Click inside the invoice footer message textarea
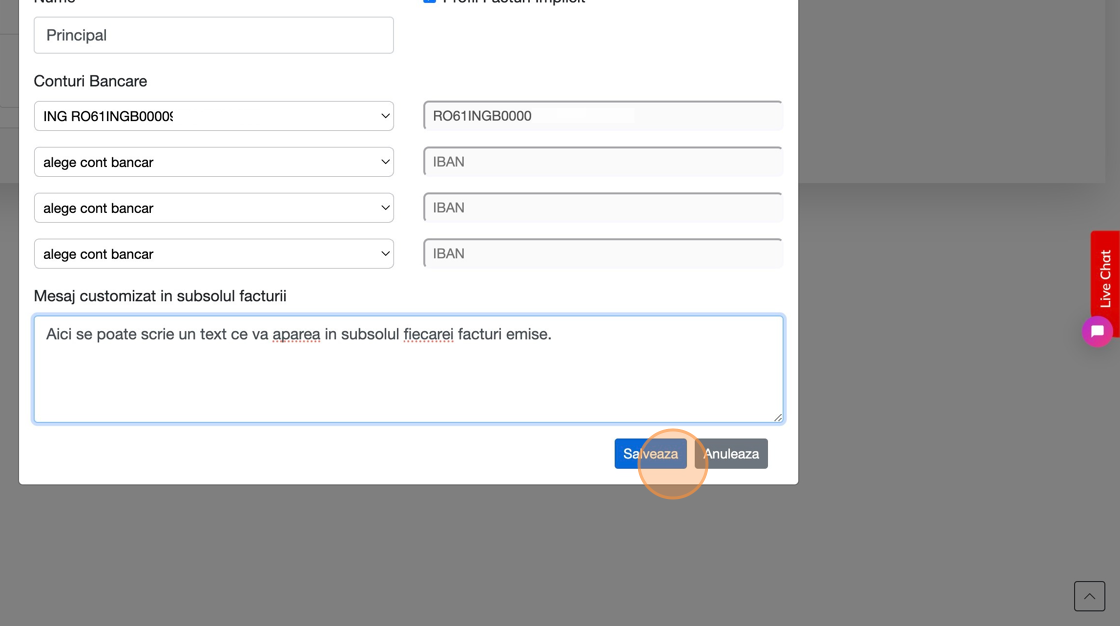This screenshot has width=1120, height=626. [x=408, y=380]
